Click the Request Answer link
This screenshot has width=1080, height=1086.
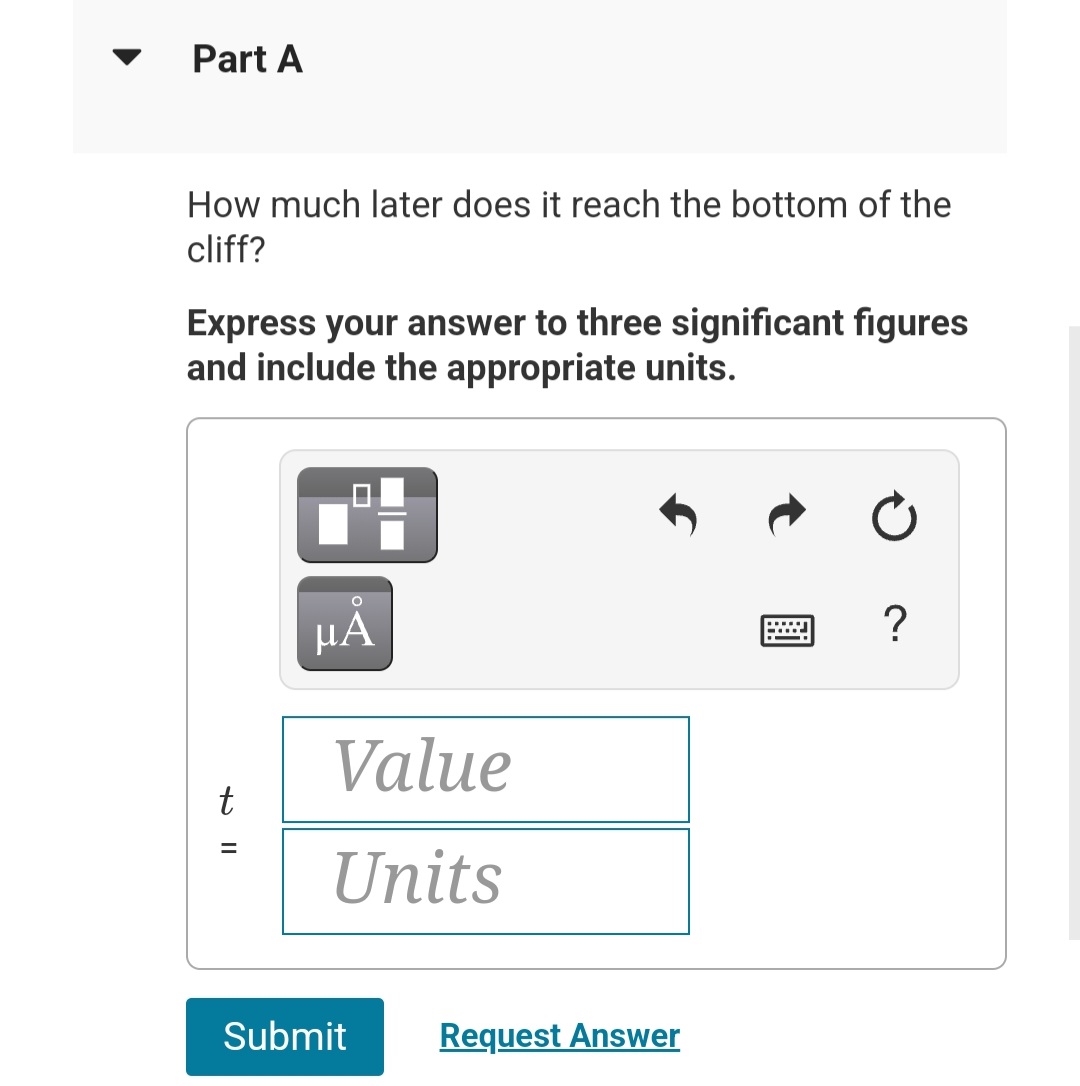pos(559,1035)
